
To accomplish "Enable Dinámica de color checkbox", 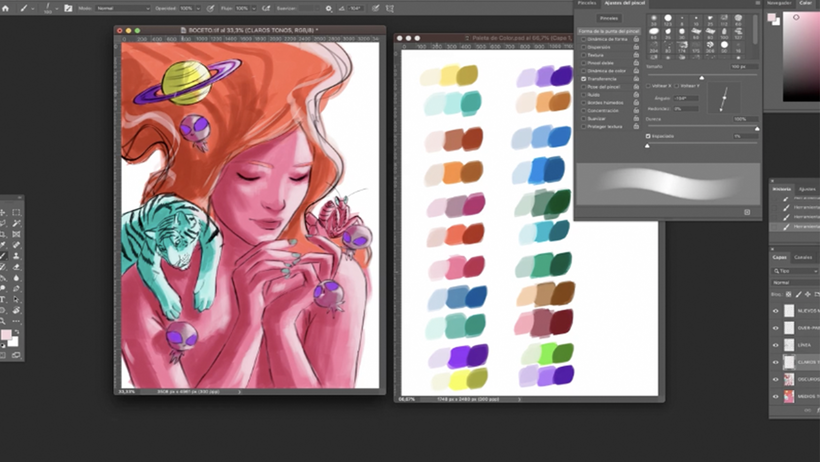I will 584,71.
